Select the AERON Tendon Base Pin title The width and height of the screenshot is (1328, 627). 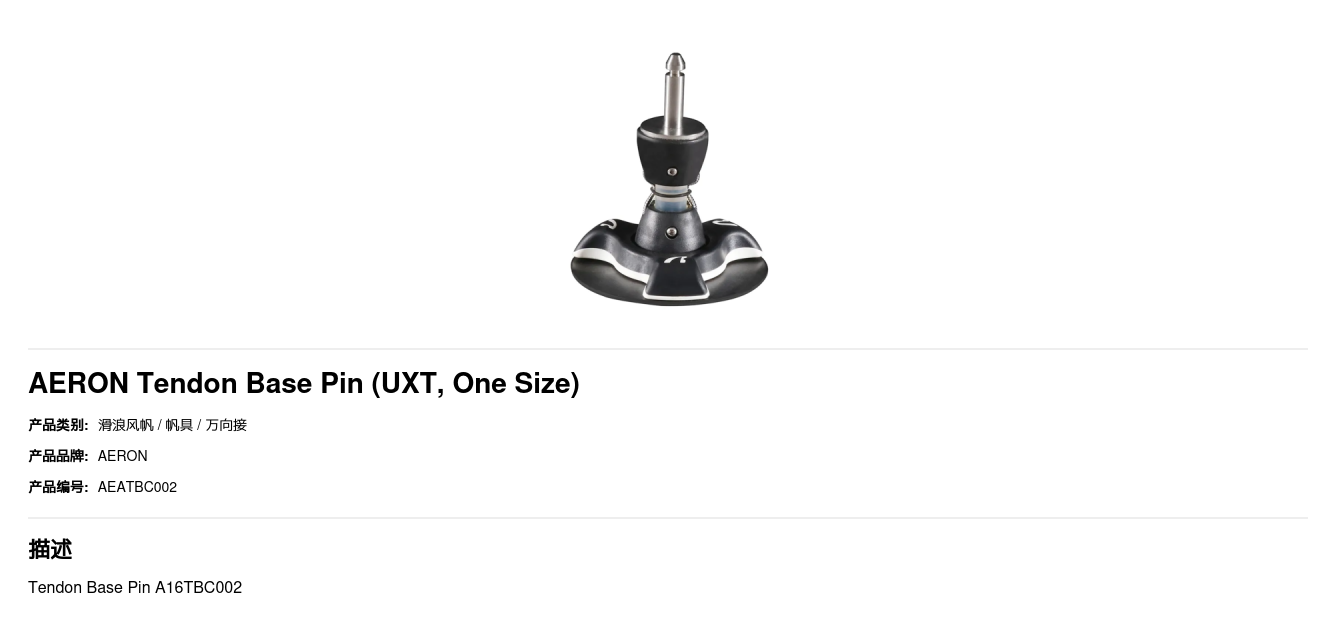304,383
